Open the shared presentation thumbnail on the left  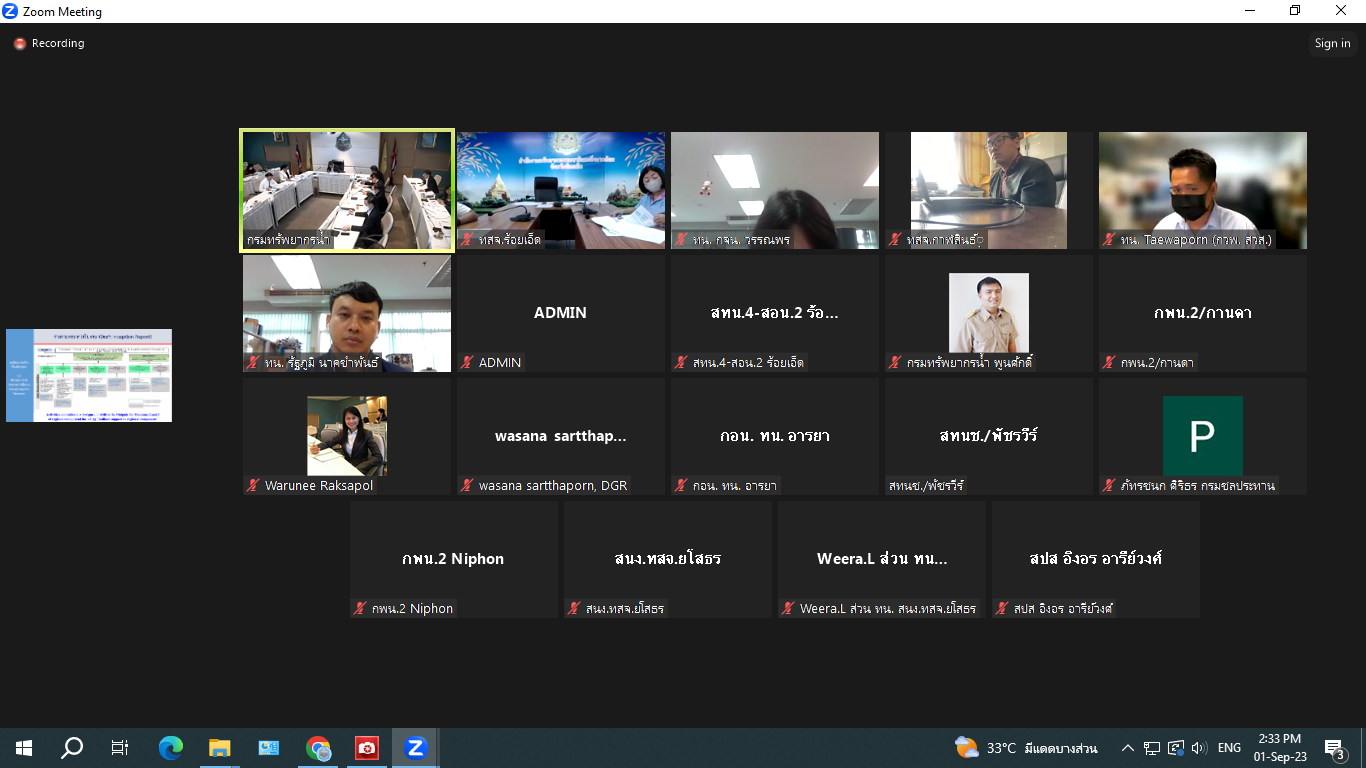point(89,375)
